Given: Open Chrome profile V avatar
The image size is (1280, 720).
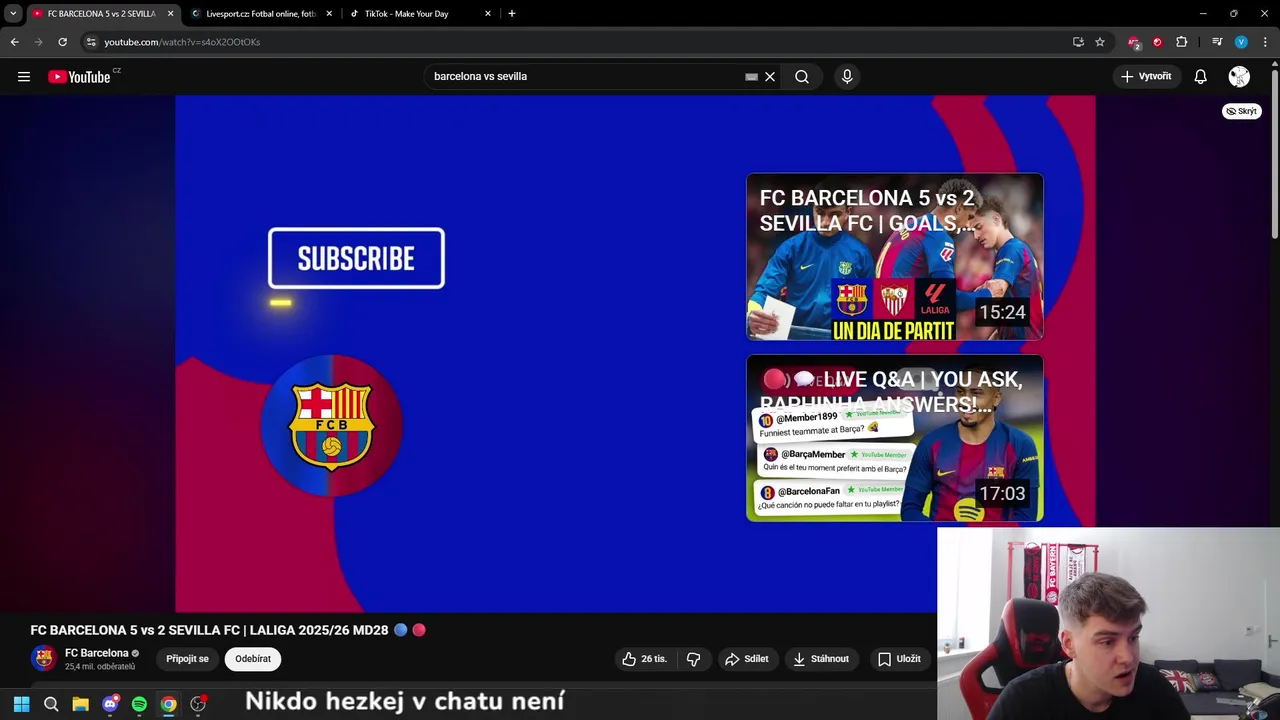Looking at the screenshot, I should [1241, 42].
